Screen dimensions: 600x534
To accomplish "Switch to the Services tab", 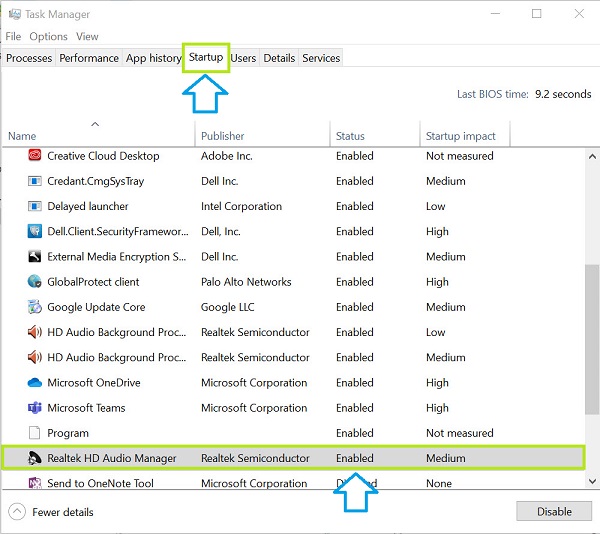I will point(321,58).
